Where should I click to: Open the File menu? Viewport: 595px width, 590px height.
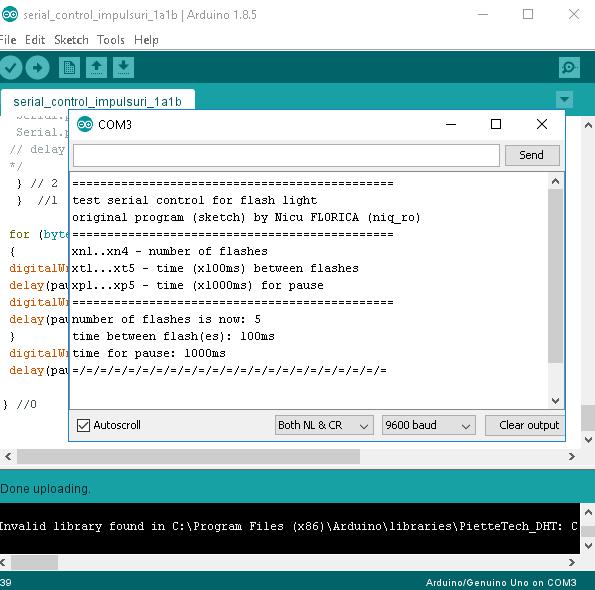click(8, 40)
